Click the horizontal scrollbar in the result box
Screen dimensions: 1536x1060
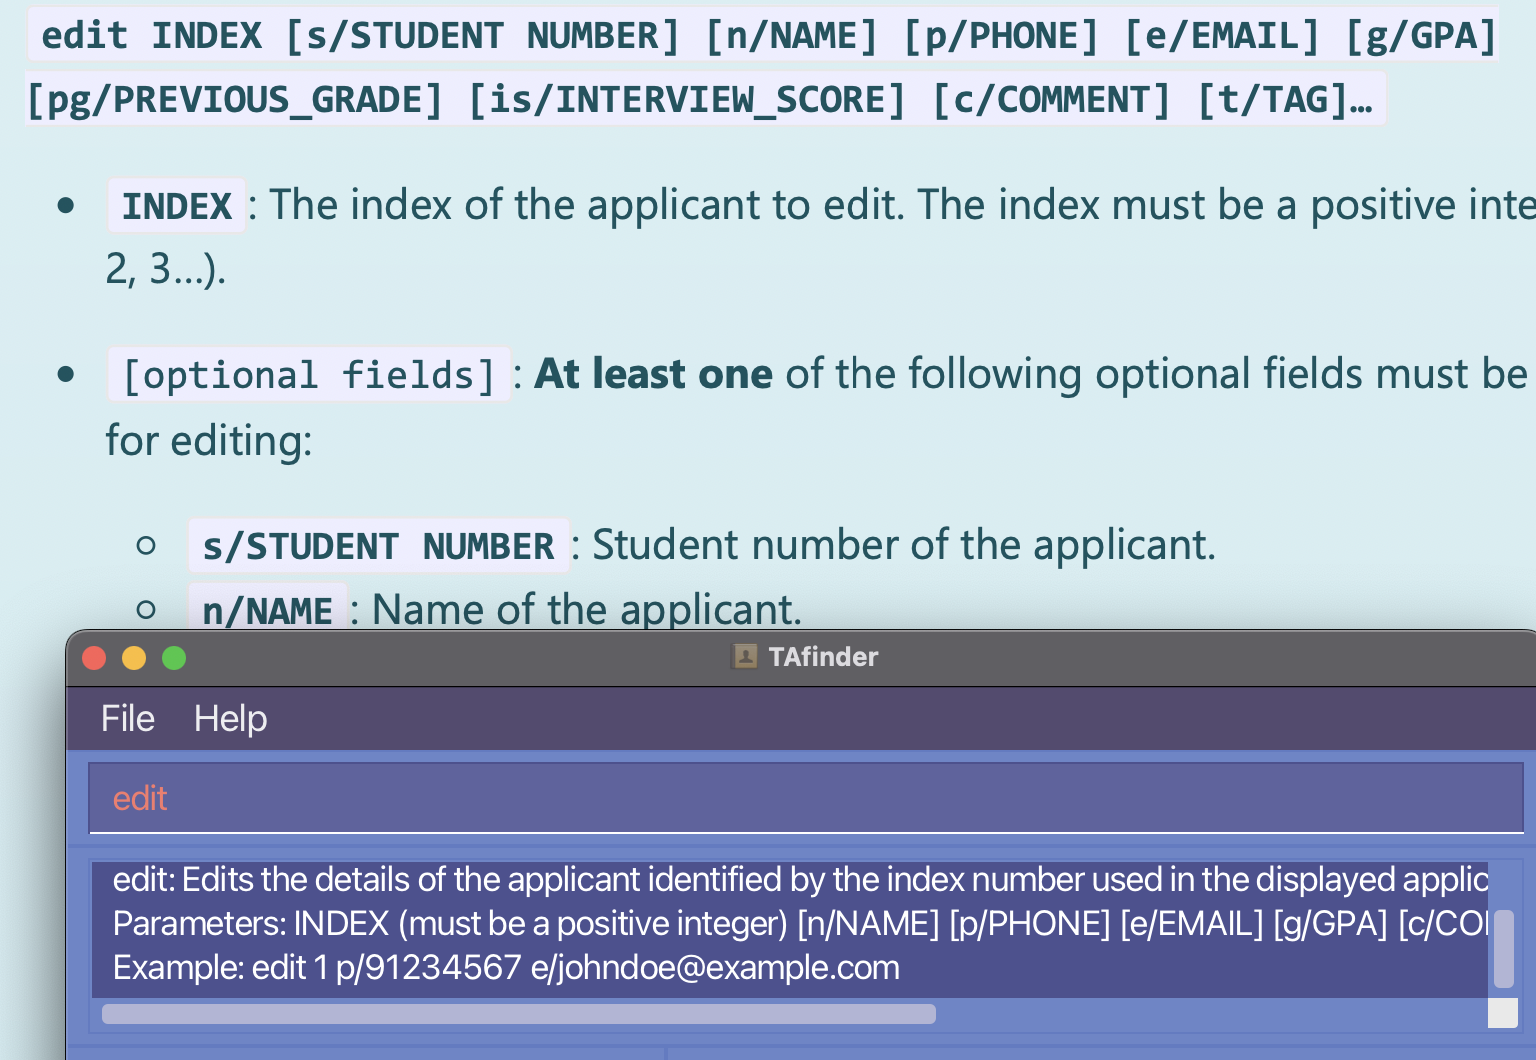tap(518, 1014)
